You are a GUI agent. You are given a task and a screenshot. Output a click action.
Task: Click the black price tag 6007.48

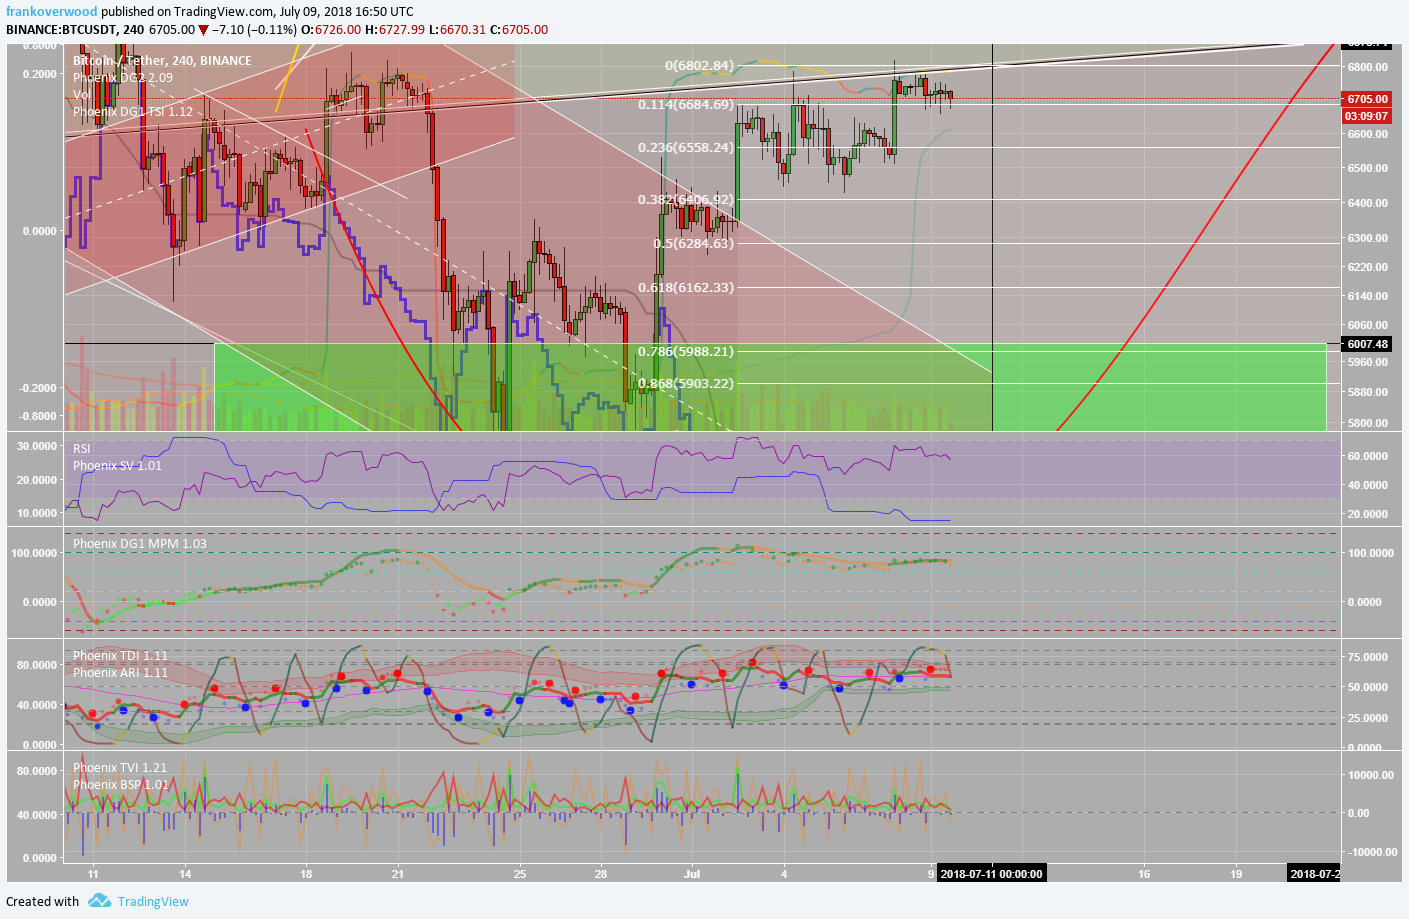coord(1367,344)
